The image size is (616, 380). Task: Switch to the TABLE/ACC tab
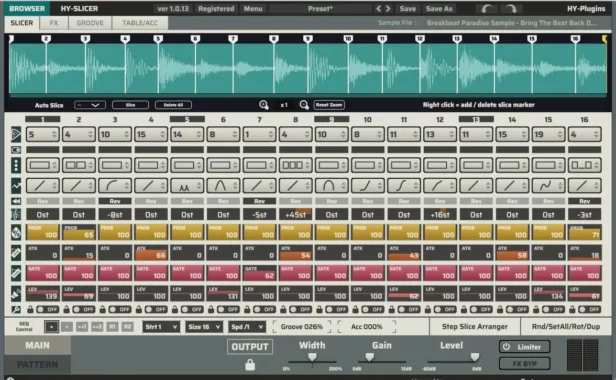point(140,23)
